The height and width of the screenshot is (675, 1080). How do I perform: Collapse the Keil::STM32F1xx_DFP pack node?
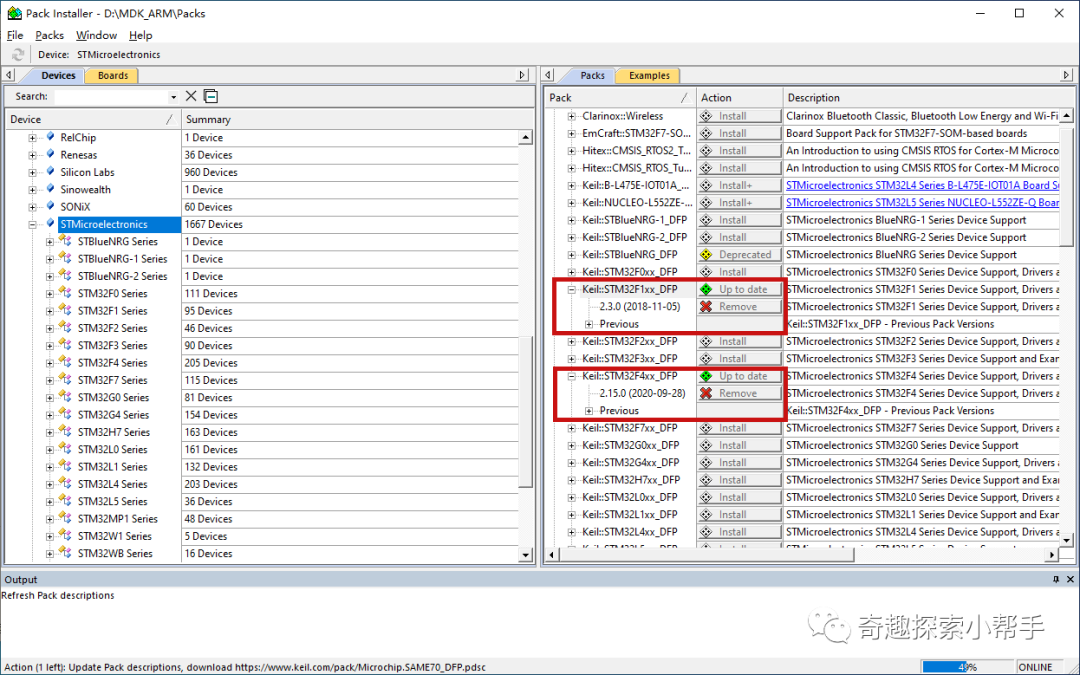click(572, 289)
